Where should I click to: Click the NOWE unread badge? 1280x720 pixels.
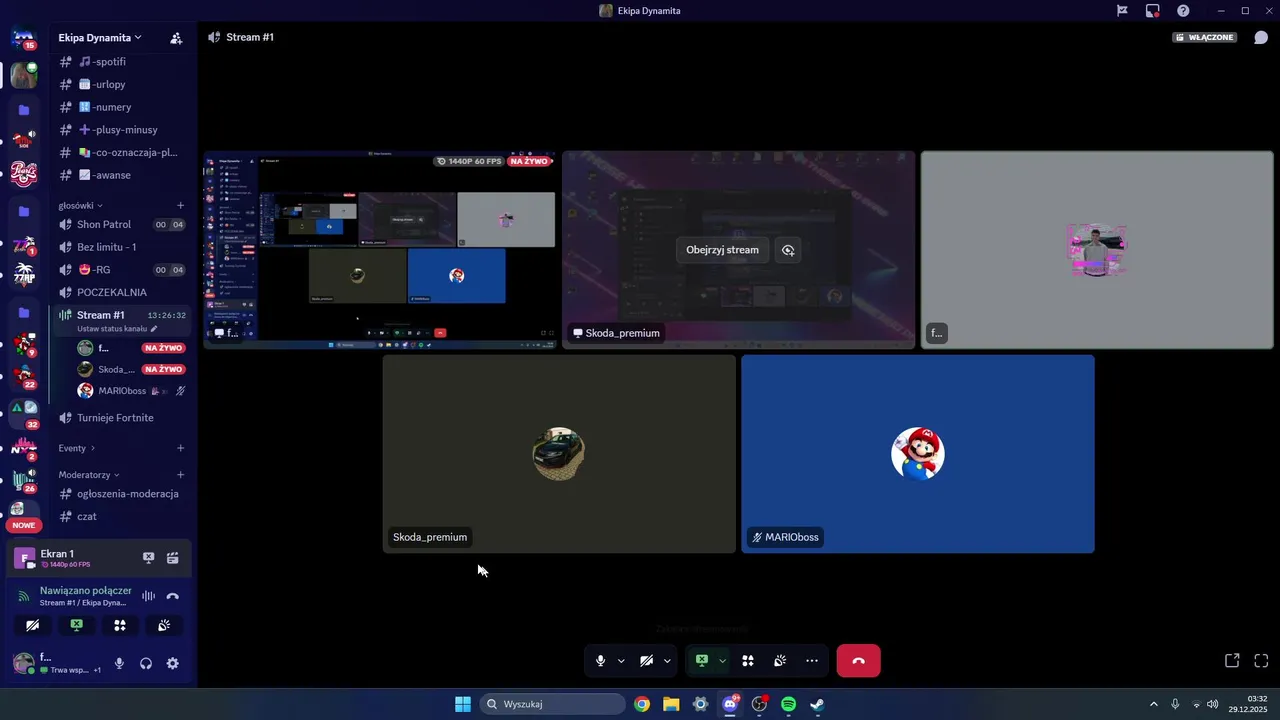coord(24,525)
